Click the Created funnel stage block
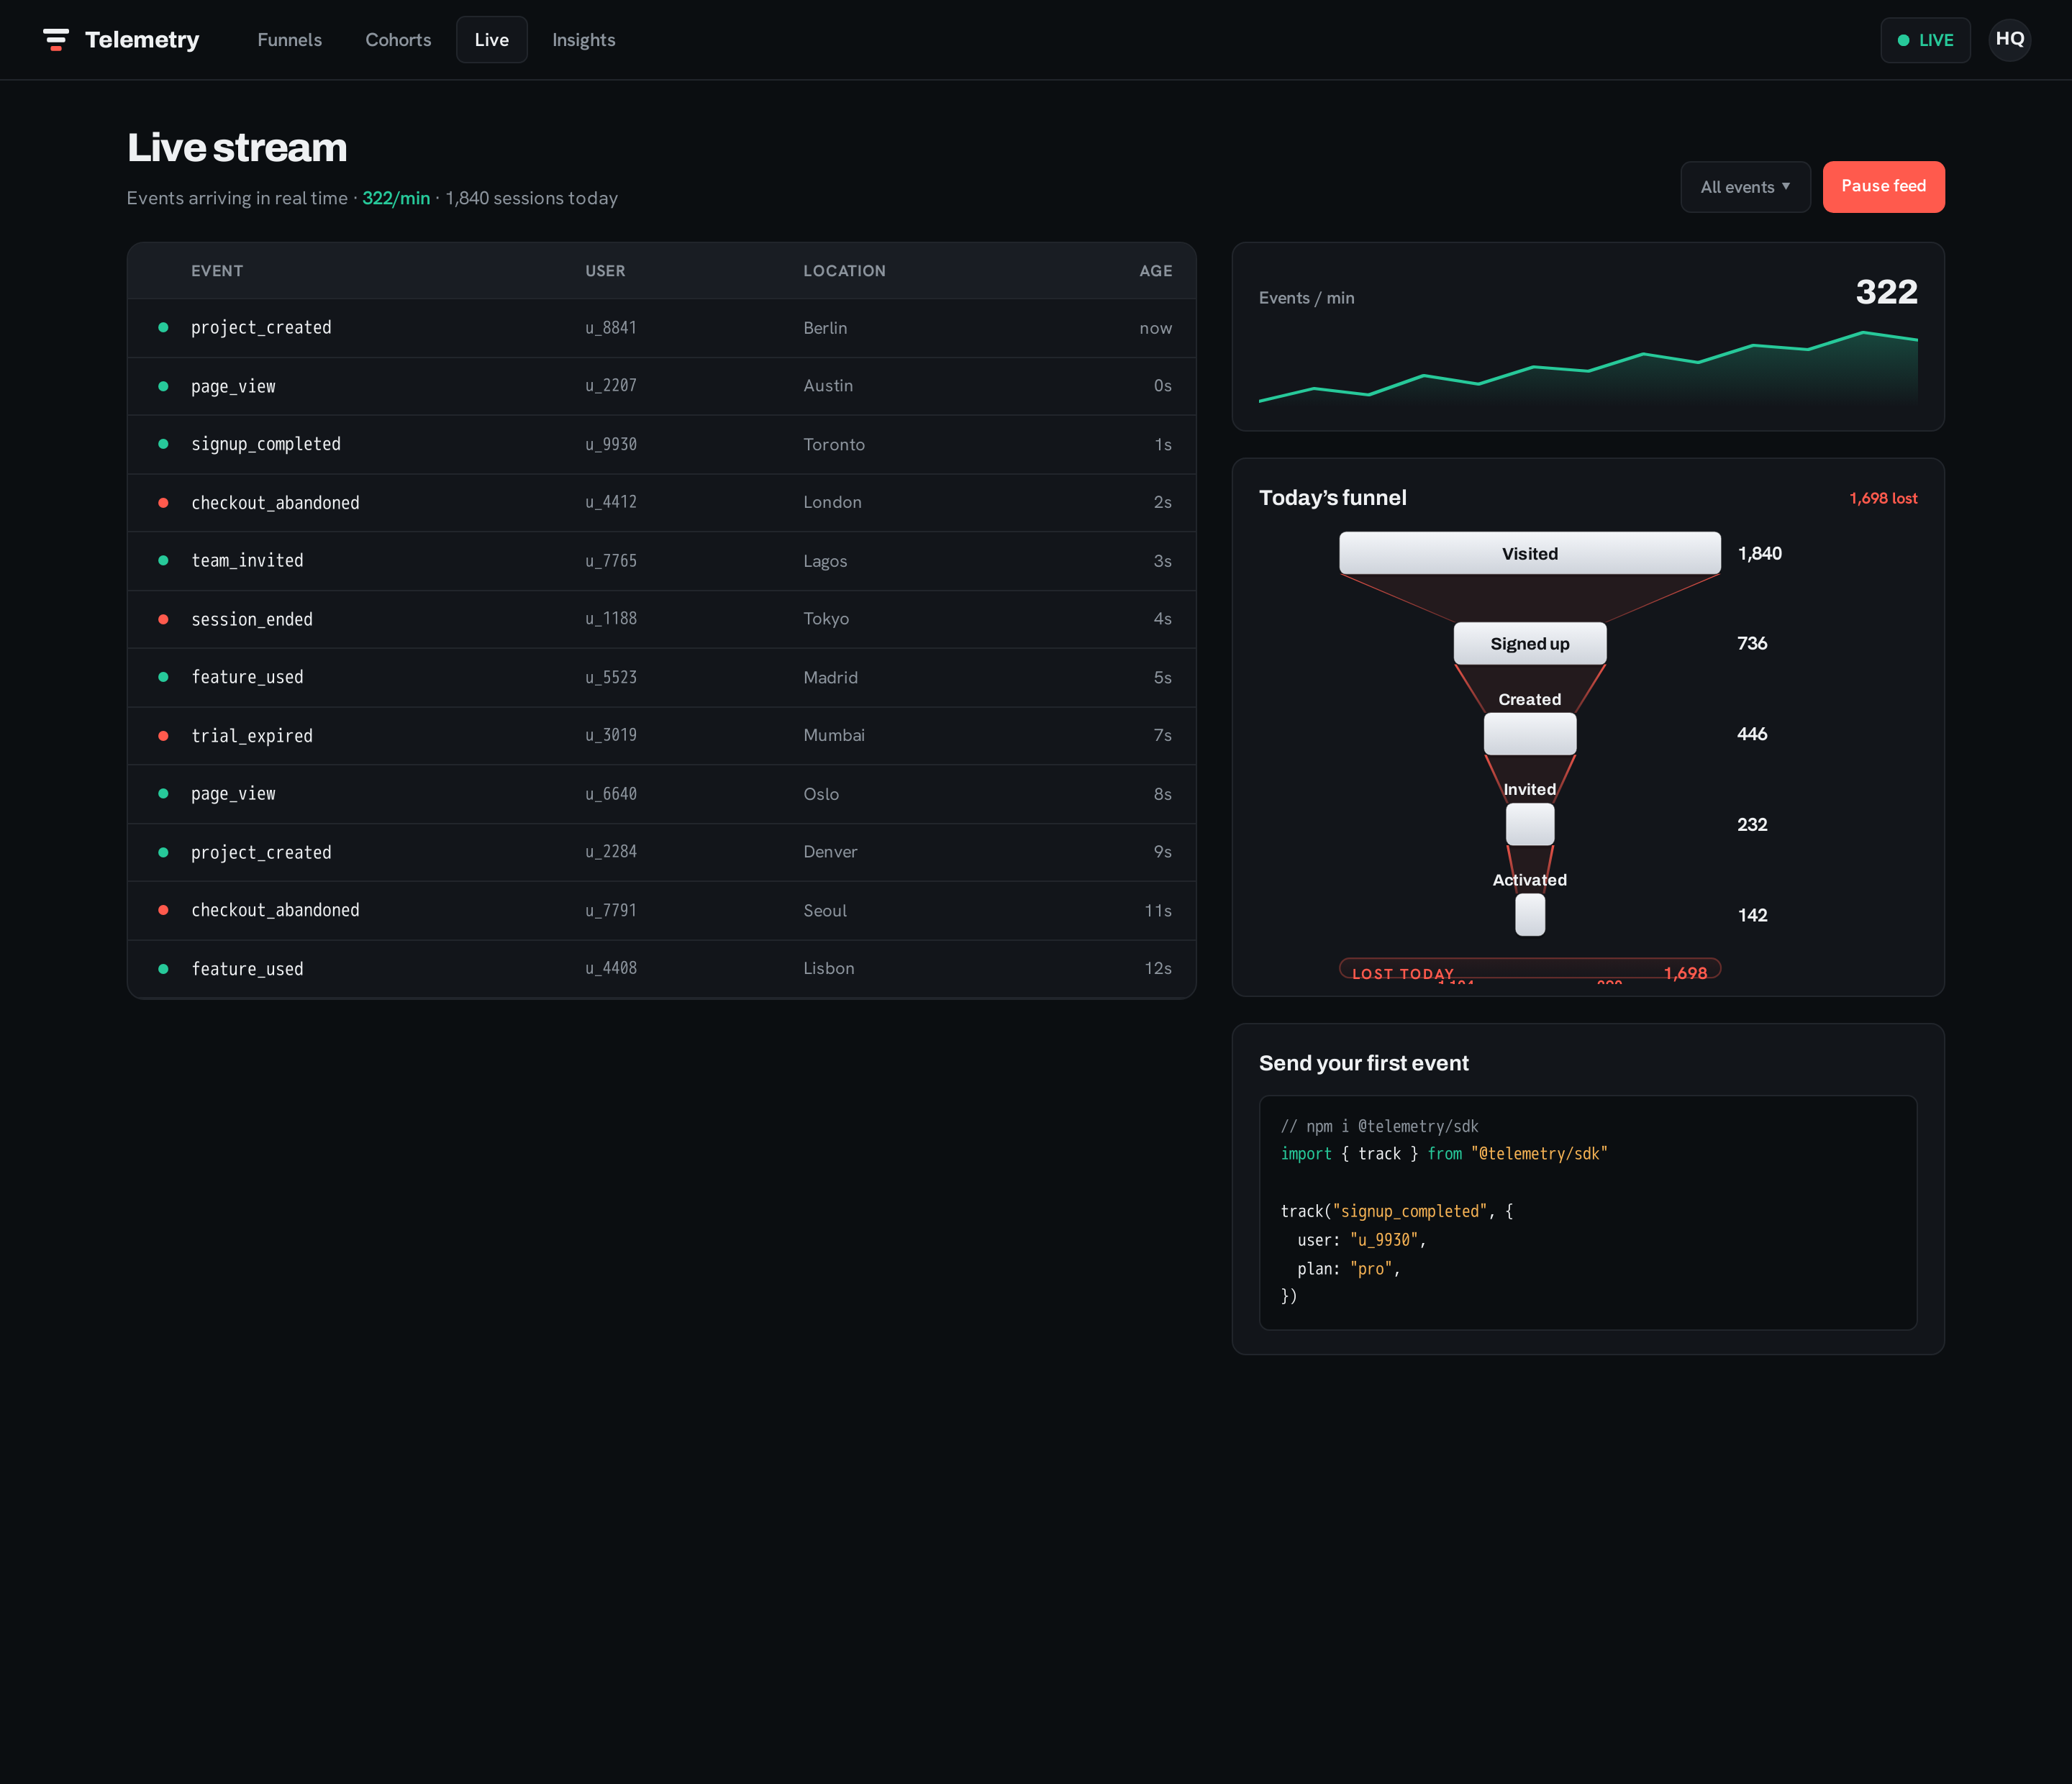 (x=1530, y=734)
